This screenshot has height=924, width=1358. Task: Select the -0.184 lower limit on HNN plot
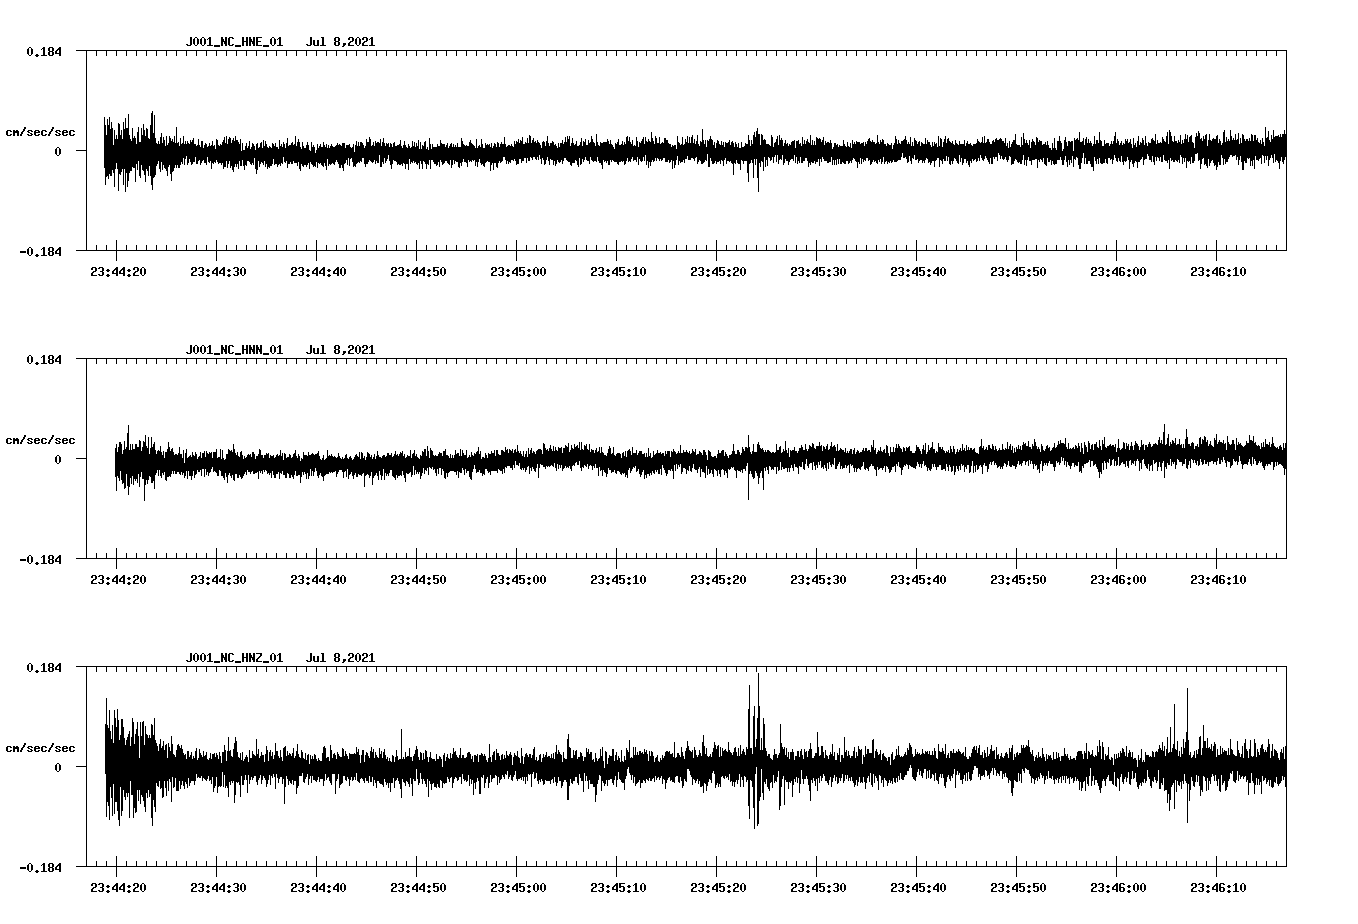(x=40, y=559)
